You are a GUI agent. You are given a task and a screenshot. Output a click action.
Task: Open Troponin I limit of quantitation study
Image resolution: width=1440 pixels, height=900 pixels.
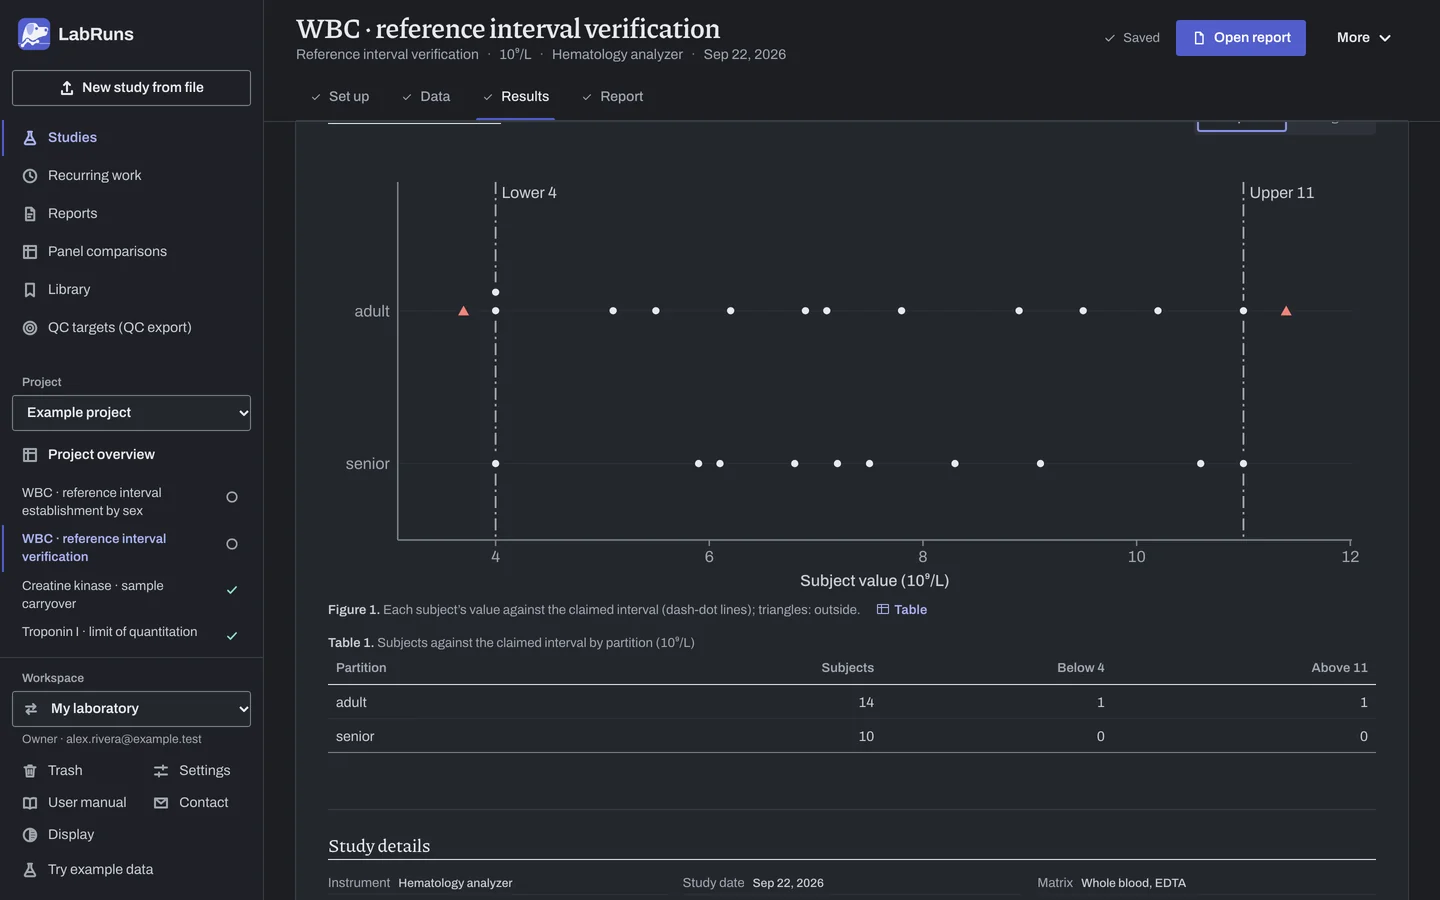pos(110,632)
